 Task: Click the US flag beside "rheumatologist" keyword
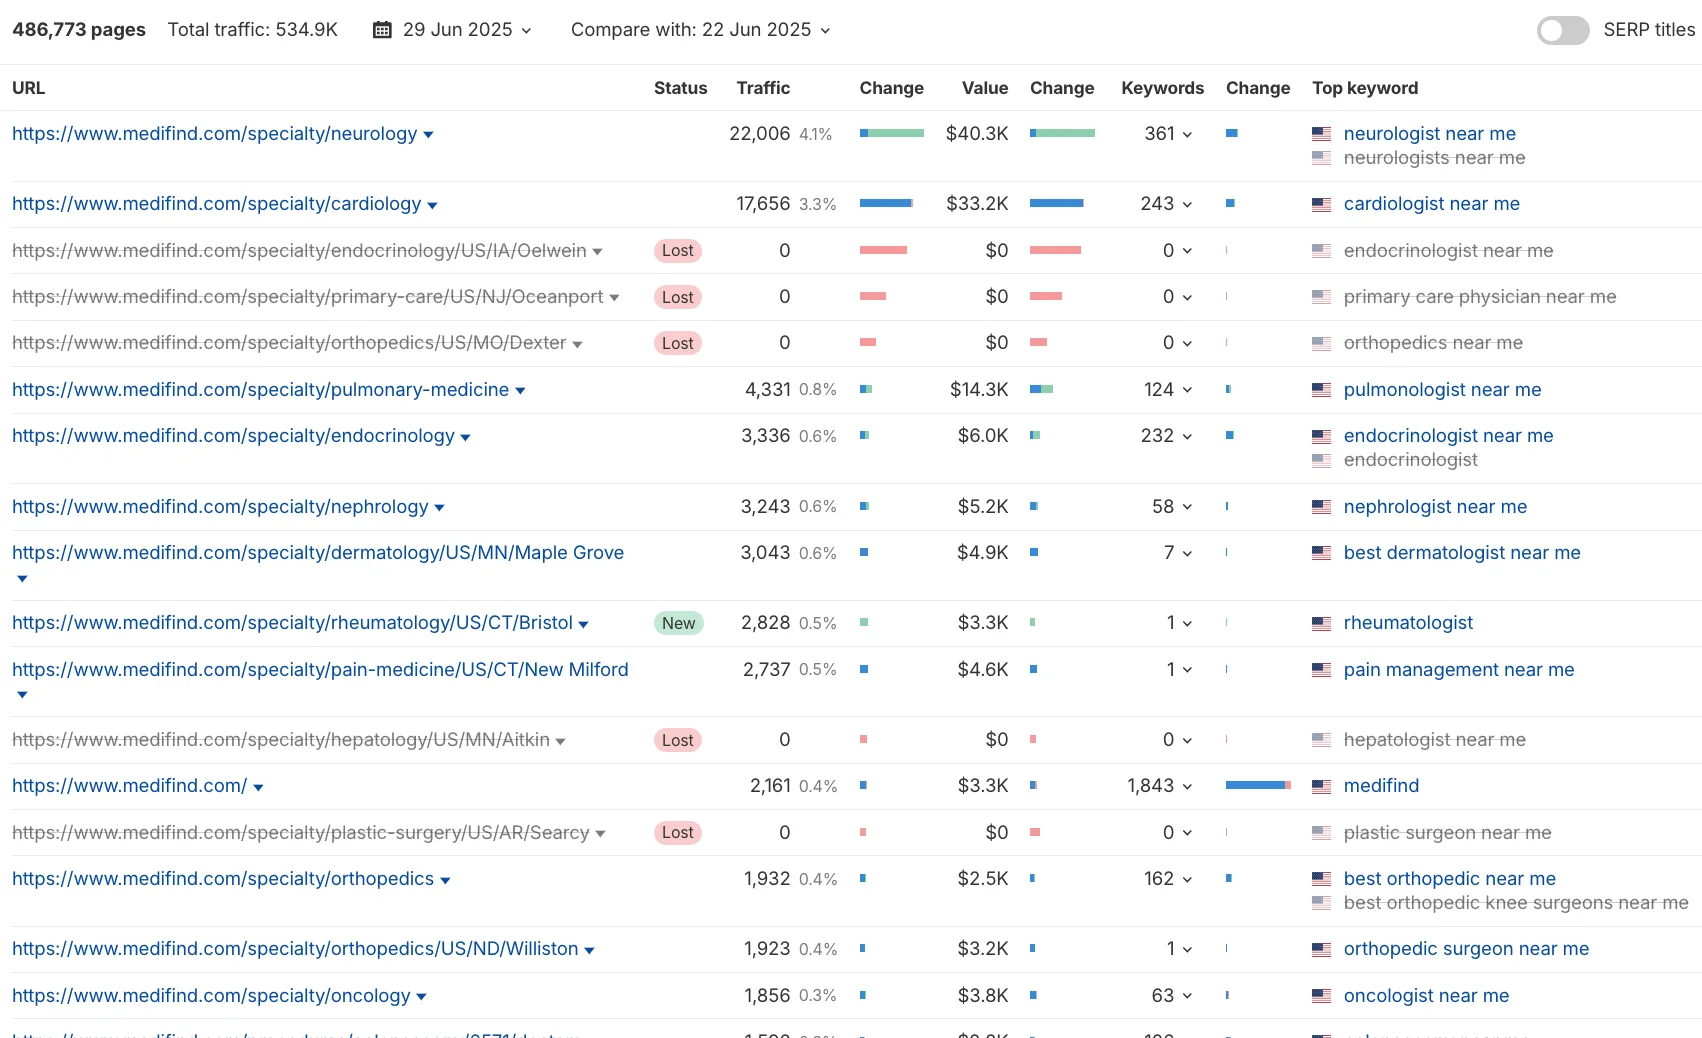tap(1321, 622)
